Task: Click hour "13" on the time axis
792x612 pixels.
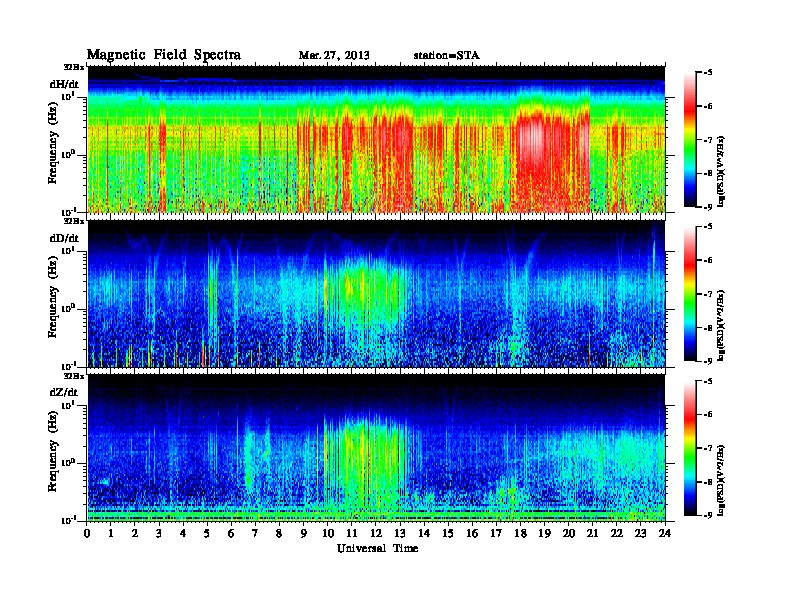Action: (x=400, y=533)
